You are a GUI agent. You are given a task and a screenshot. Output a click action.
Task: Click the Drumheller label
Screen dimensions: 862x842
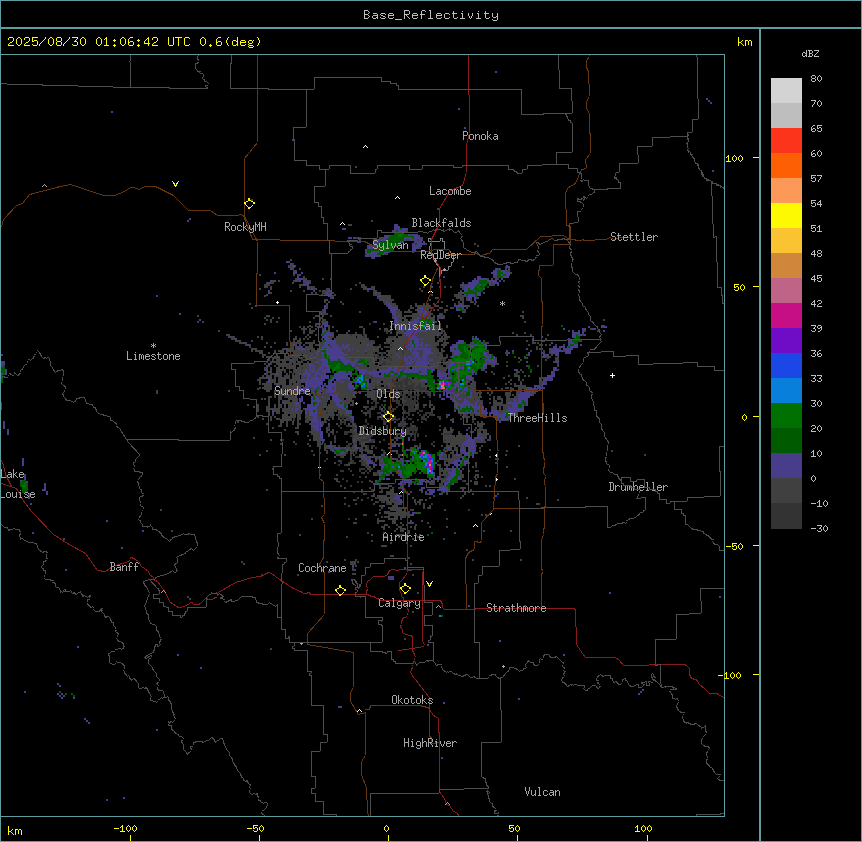click(x=638, y=487)
